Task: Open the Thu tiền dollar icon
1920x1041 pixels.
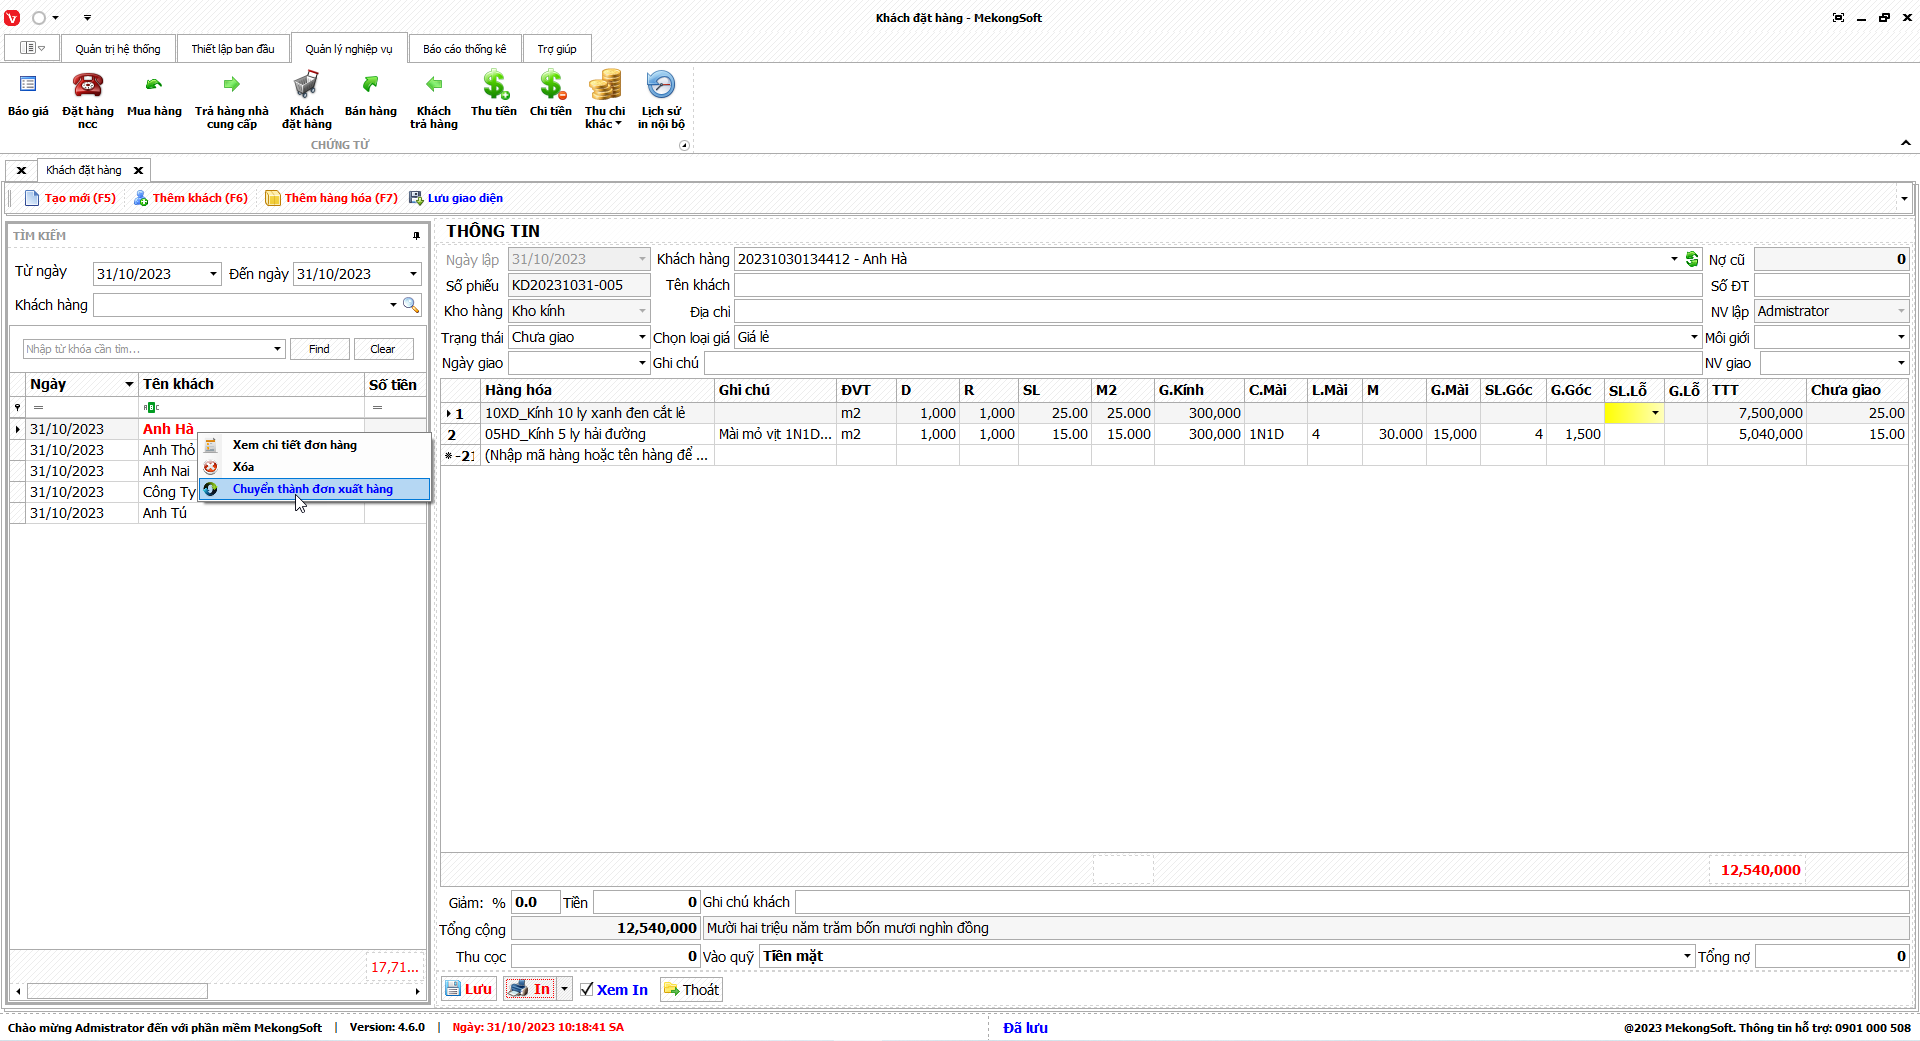Action: coord(494,86)
